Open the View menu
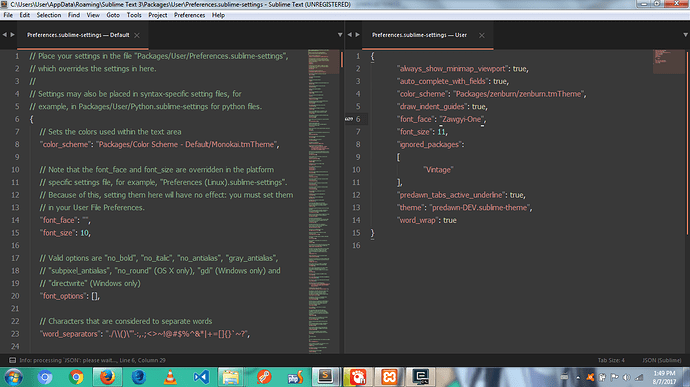 pyautogui.click(x=93, y=15)
